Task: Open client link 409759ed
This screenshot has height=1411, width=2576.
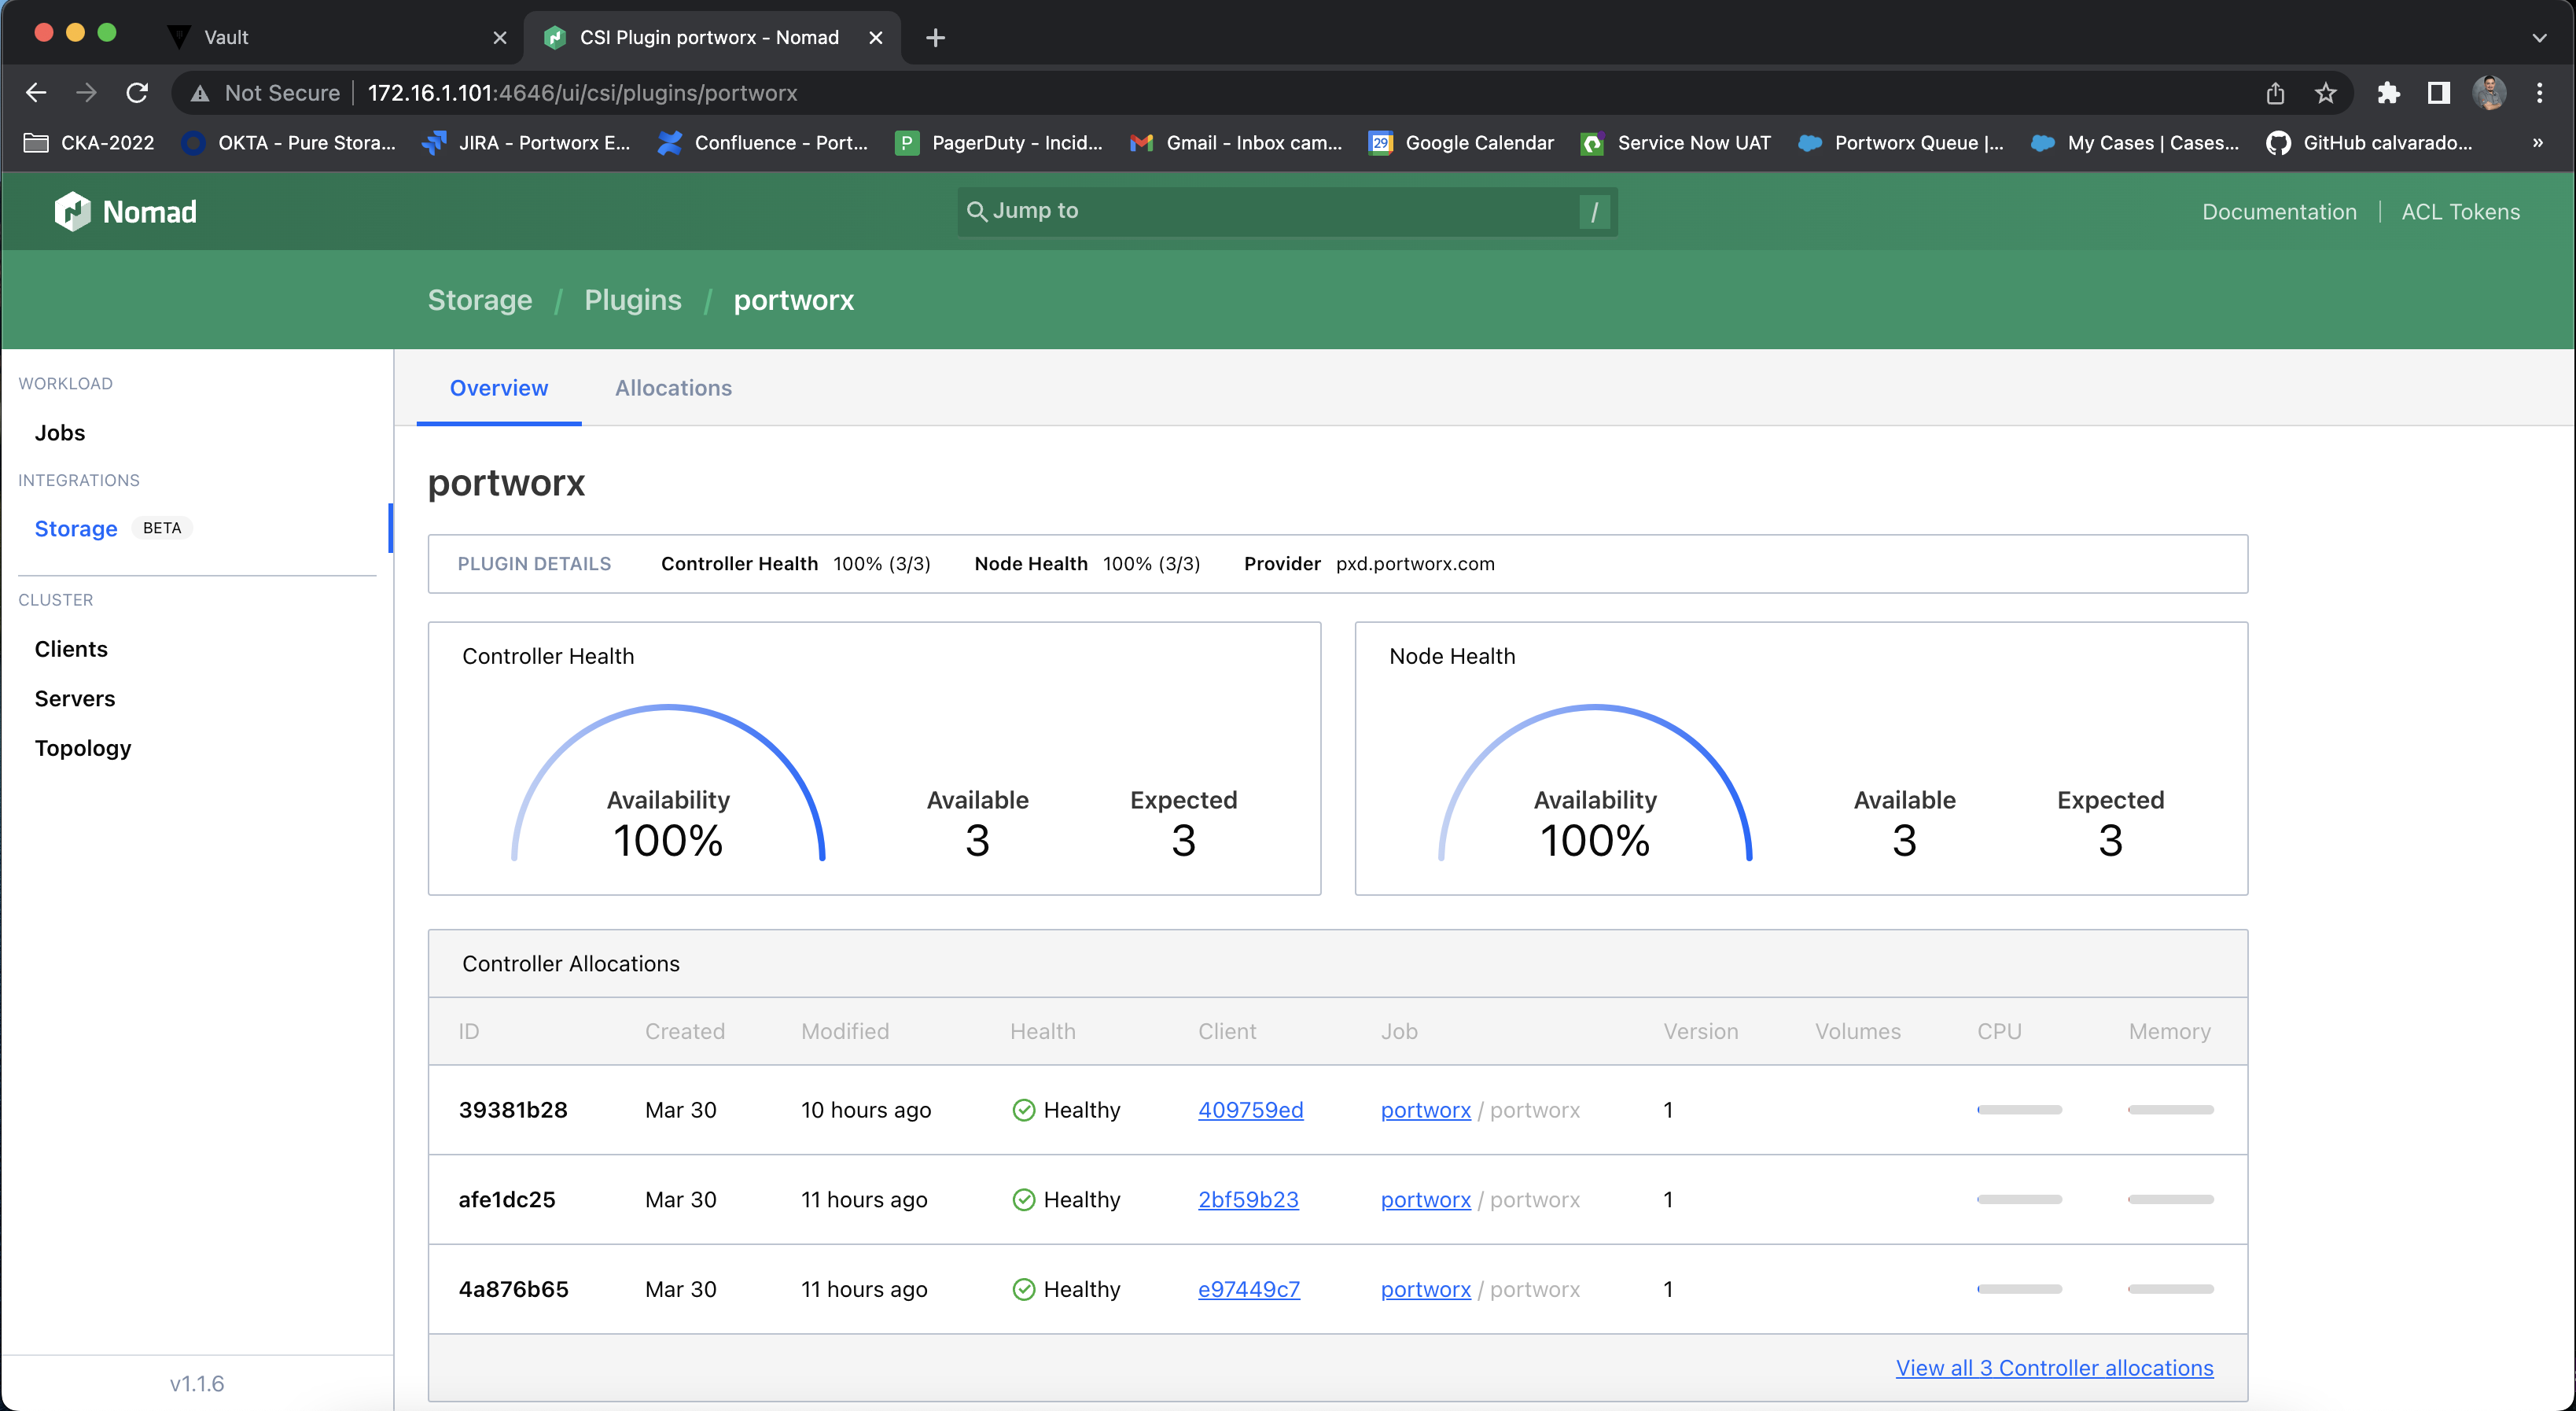Action: (x=1251, y=1110)
